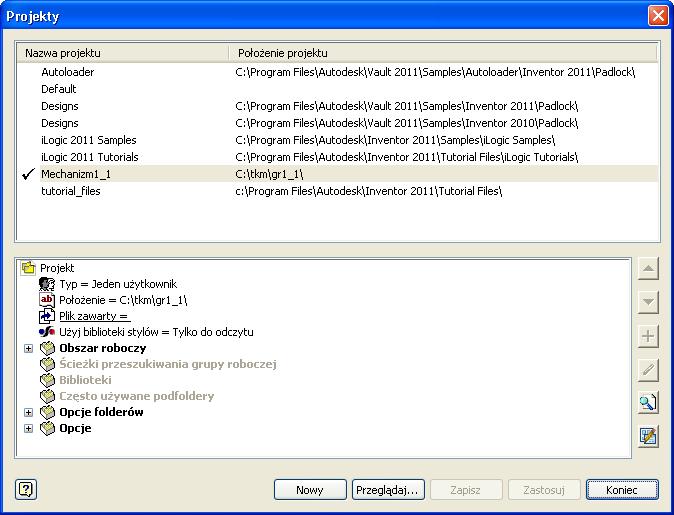
Task: Click the move up arrow button
Action: (x=648, y=269)
